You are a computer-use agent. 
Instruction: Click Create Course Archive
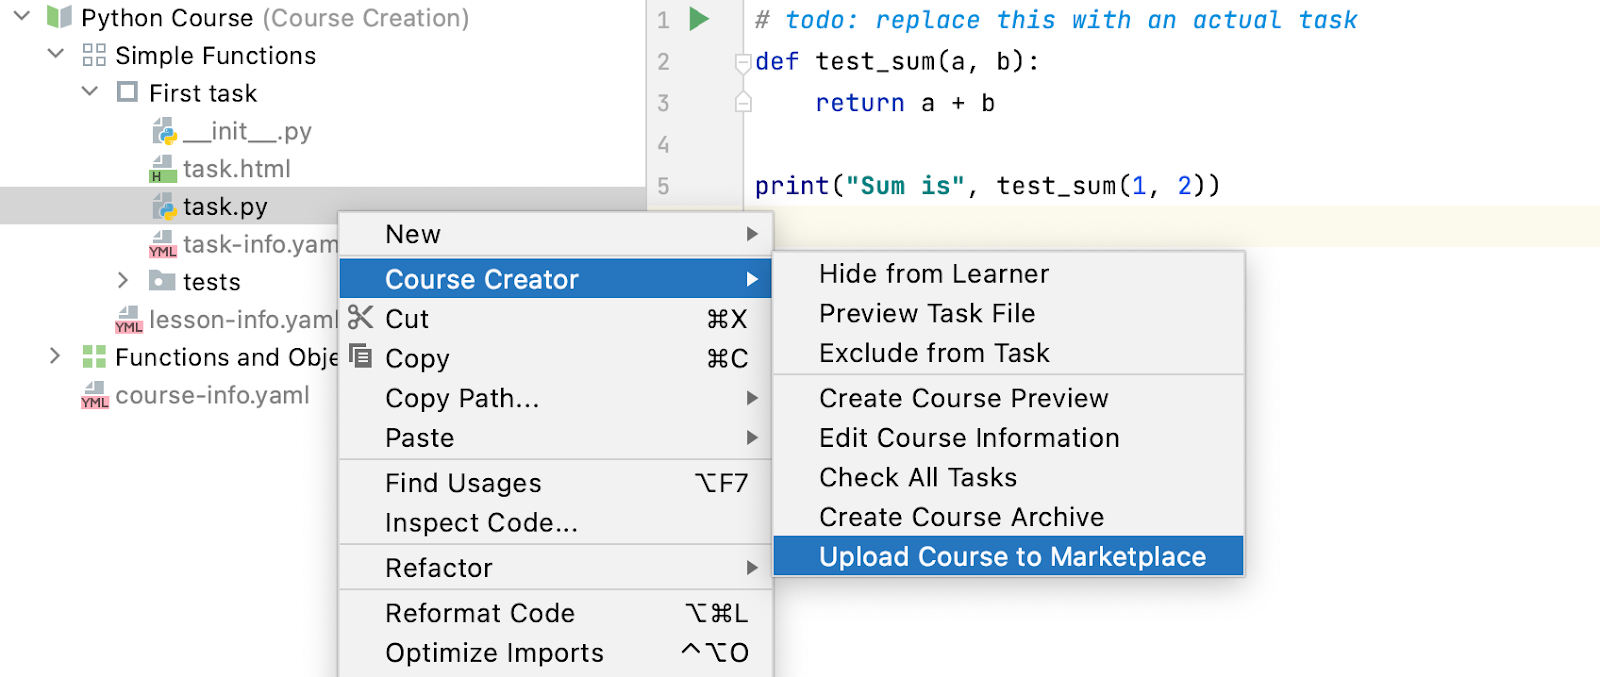[961, 517]
